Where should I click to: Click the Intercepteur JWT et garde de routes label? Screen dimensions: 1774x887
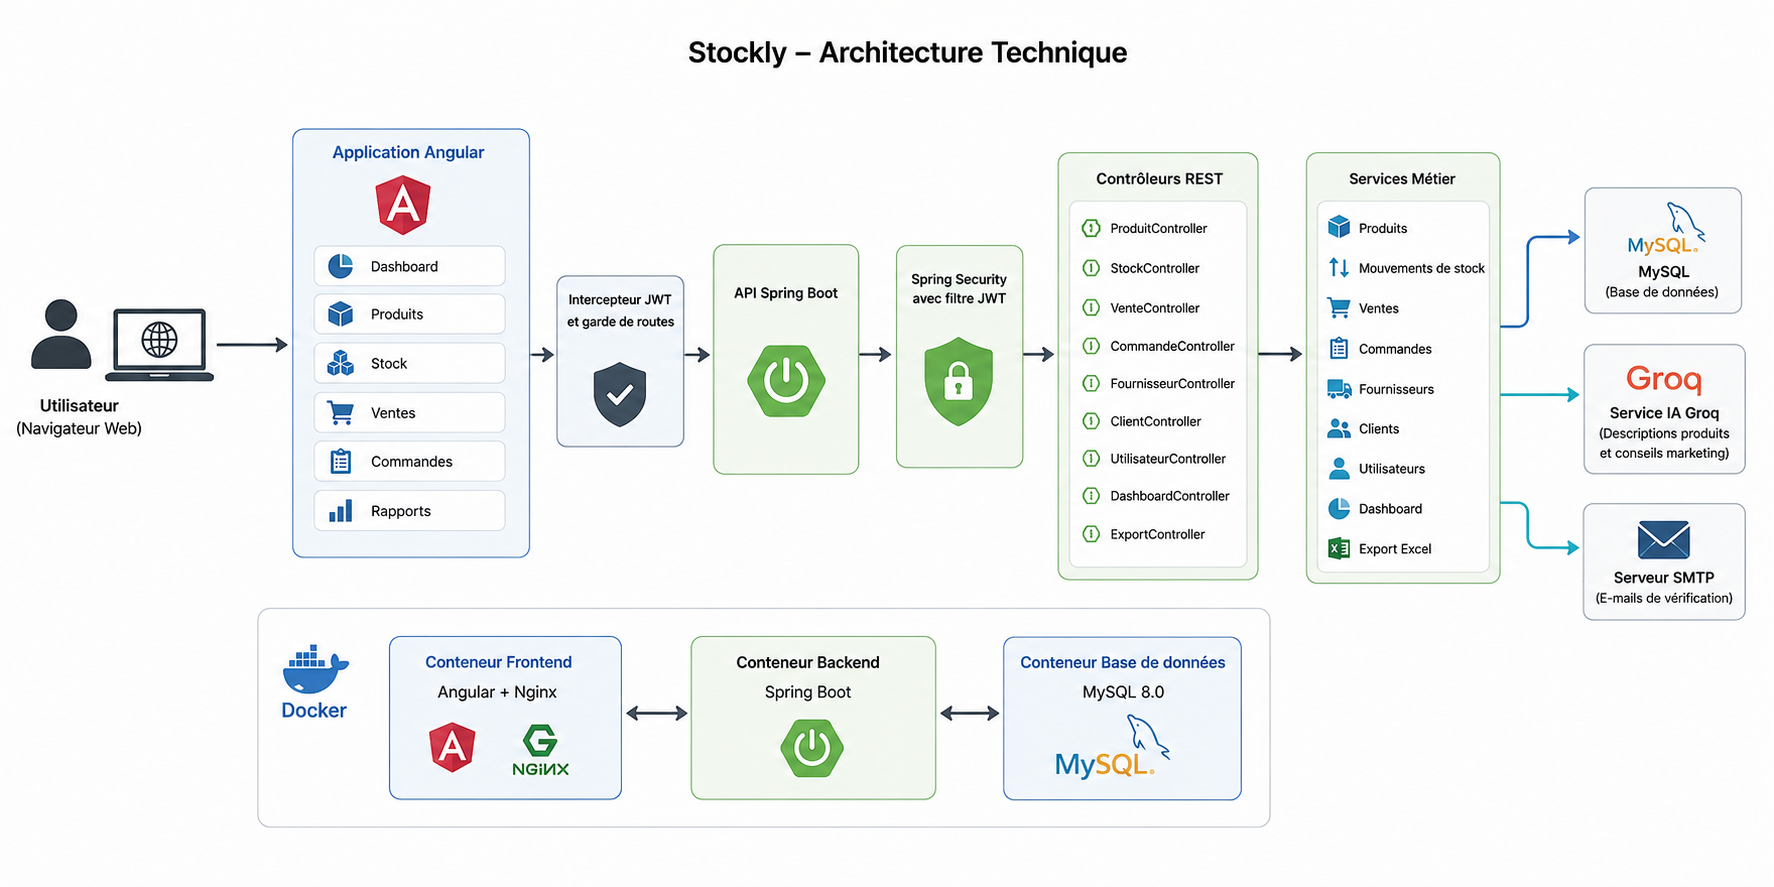pos(620,310)
